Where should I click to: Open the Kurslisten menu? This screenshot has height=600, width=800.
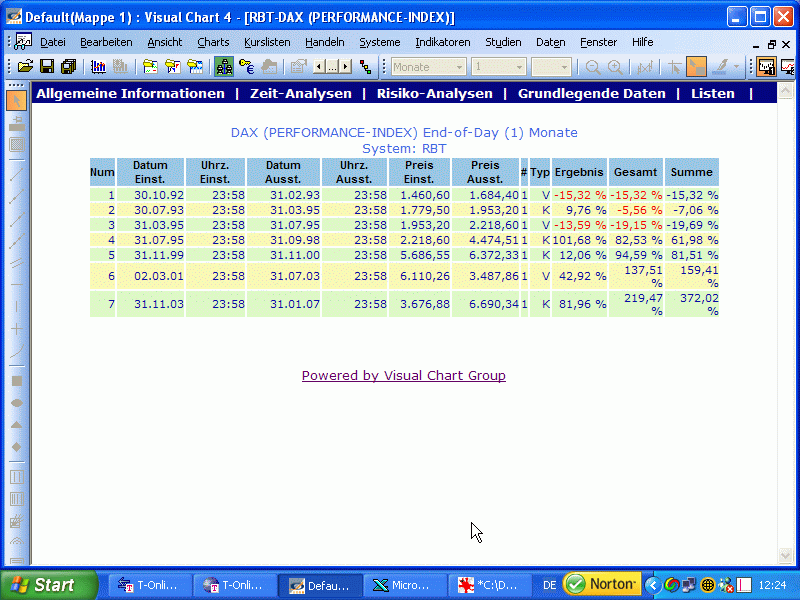coord(267,42)
